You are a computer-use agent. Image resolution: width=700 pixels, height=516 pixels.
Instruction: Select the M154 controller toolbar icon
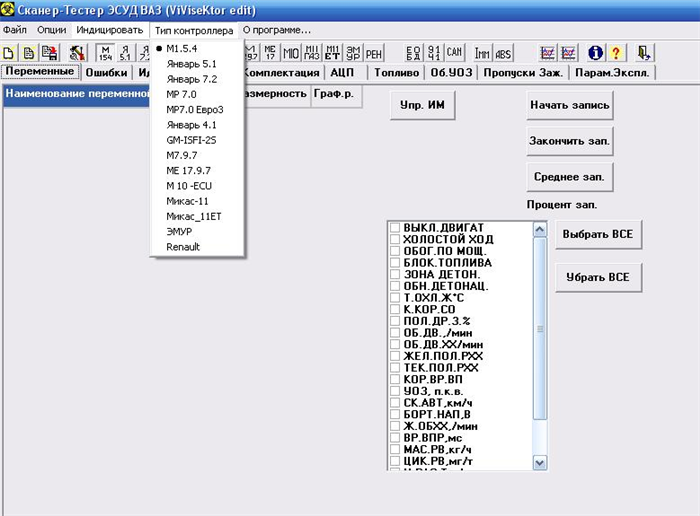click(105, 53)
